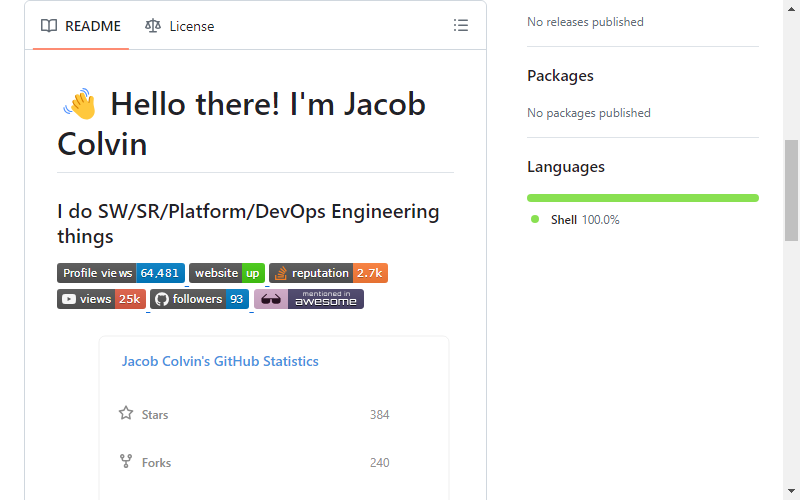Screen dimensions: 800x500
Task: Click the scrollbar down arrow
Action: pyautogui.click(x=791, y=491)
